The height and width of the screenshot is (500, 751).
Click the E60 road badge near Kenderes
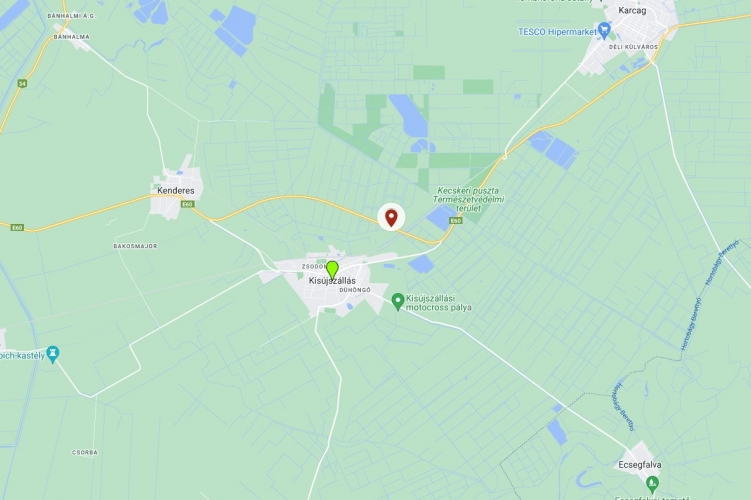coord(187,205)
